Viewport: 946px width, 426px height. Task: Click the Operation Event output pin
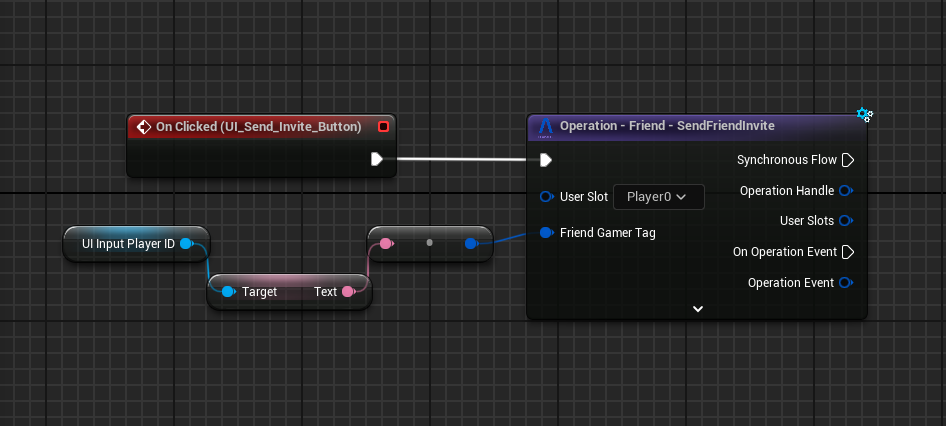[x=846, y=283]
